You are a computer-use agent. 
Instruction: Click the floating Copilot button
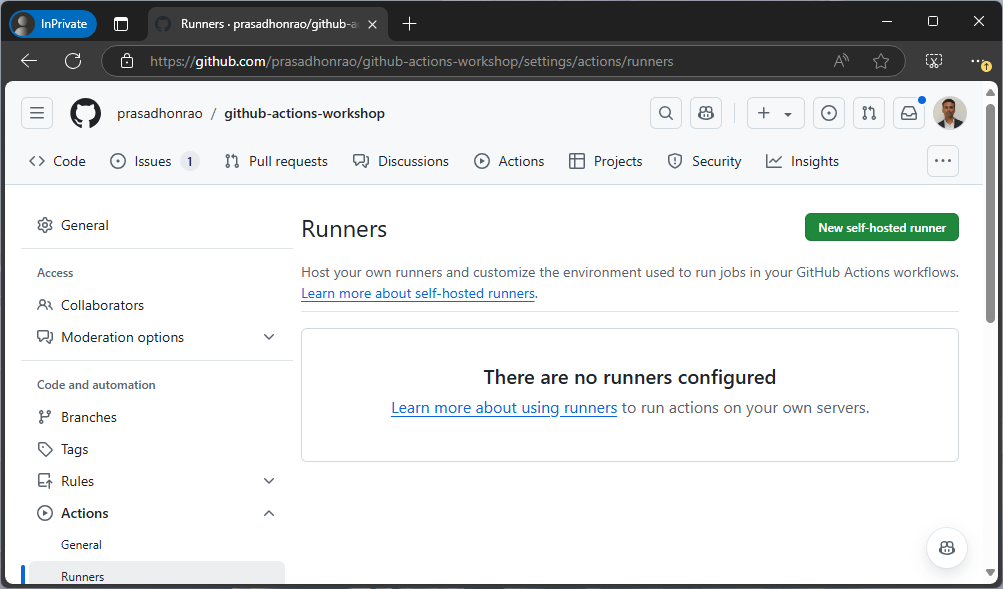947,548
